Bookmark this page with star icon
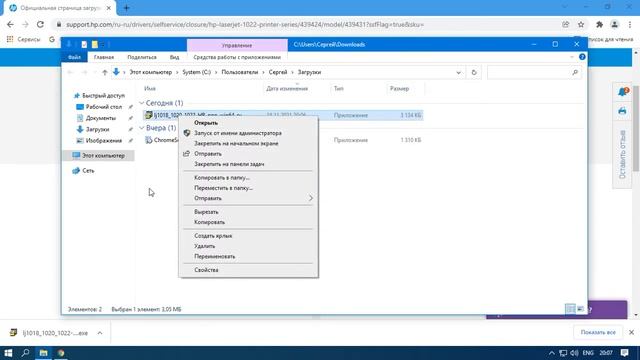This screenshot has height=360, width=640. tap(581, 24)
